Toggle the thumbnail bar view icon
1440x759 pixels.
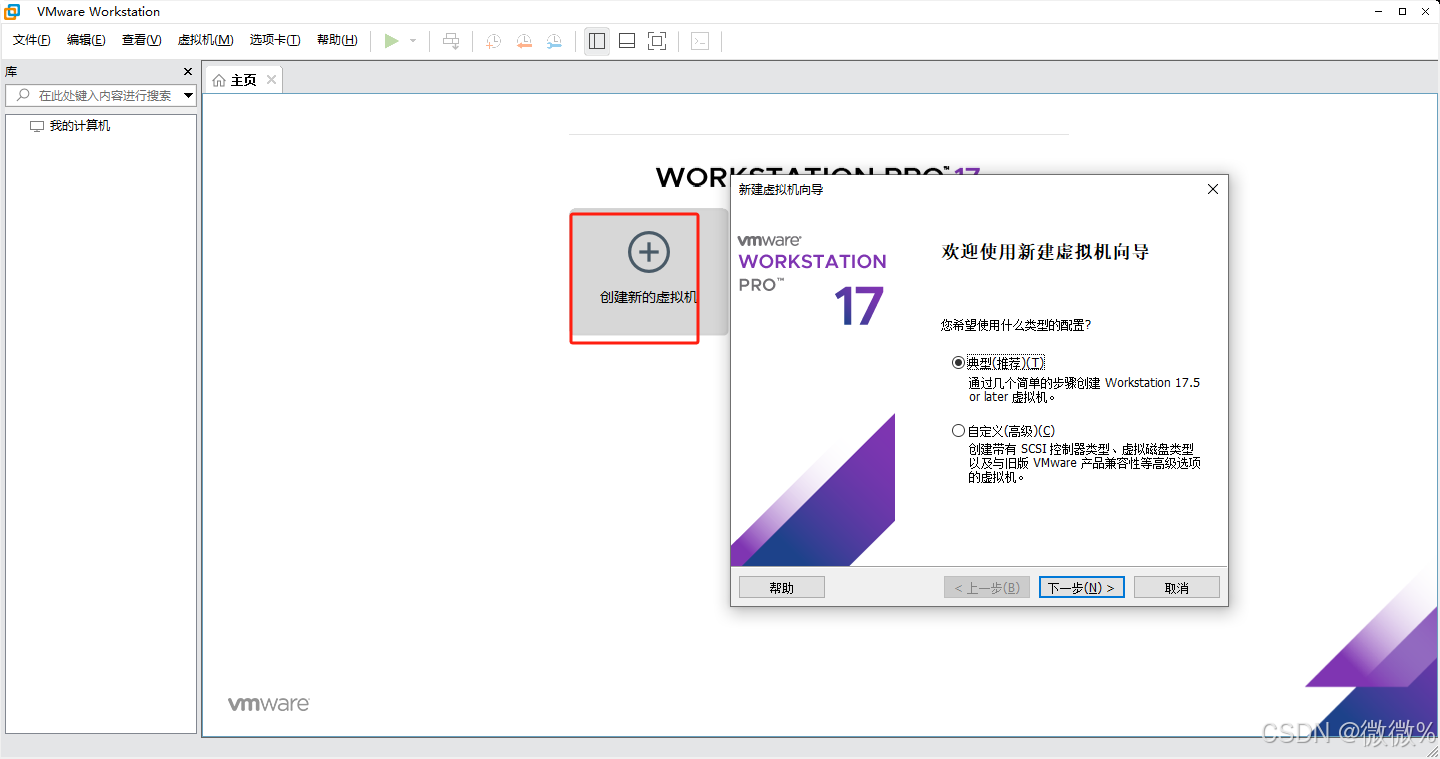[627, 41]
